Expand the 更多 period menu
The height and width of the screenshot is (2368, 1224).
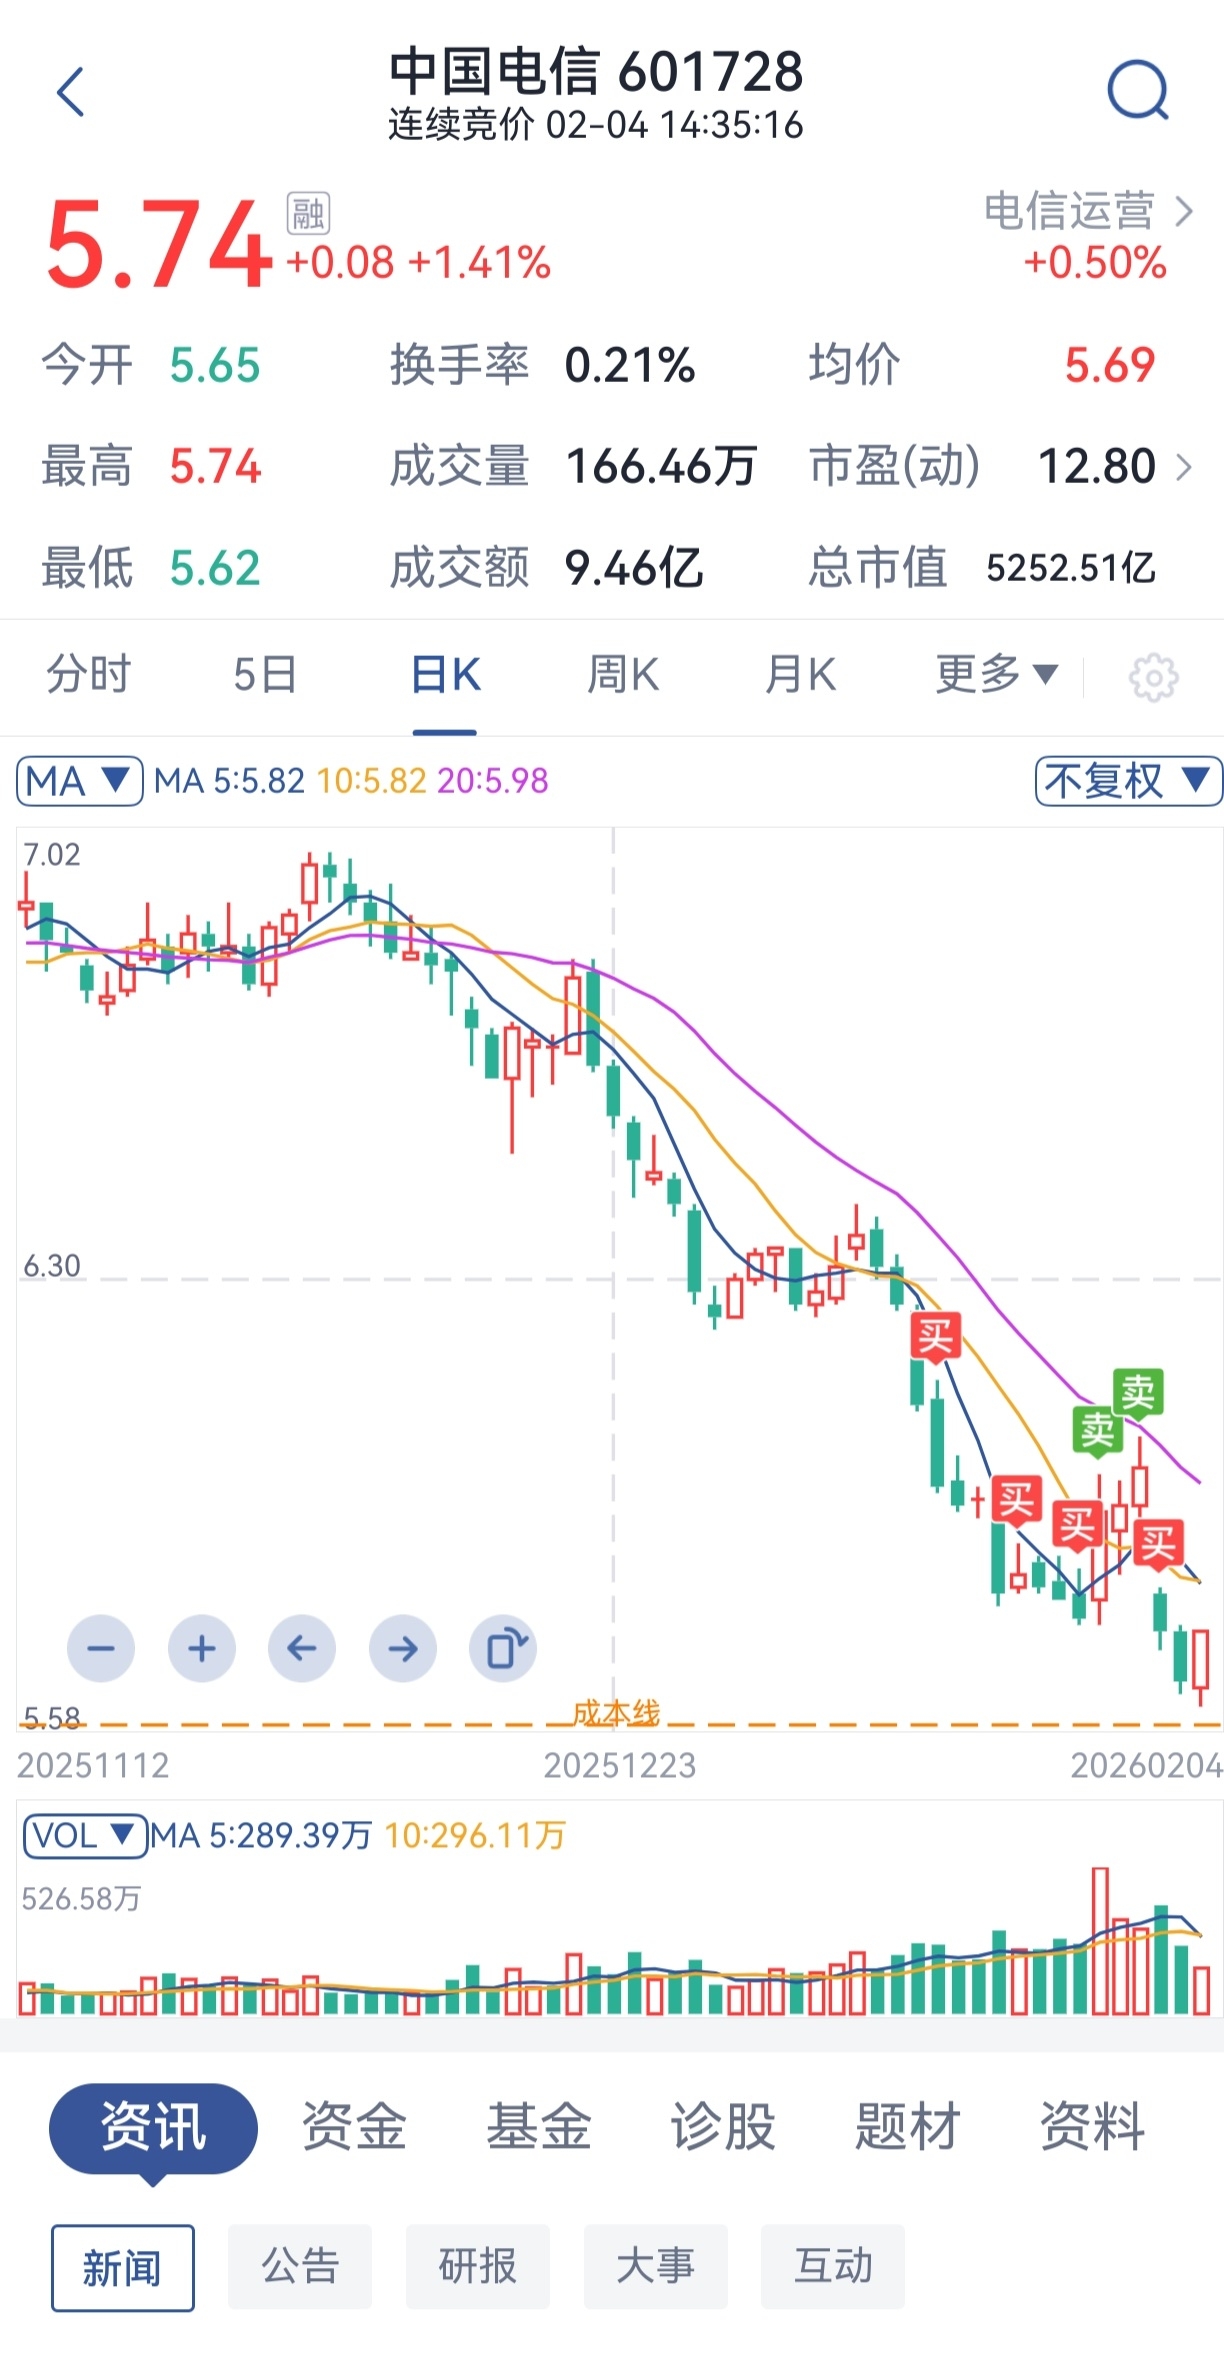click(x=997, y=675)
